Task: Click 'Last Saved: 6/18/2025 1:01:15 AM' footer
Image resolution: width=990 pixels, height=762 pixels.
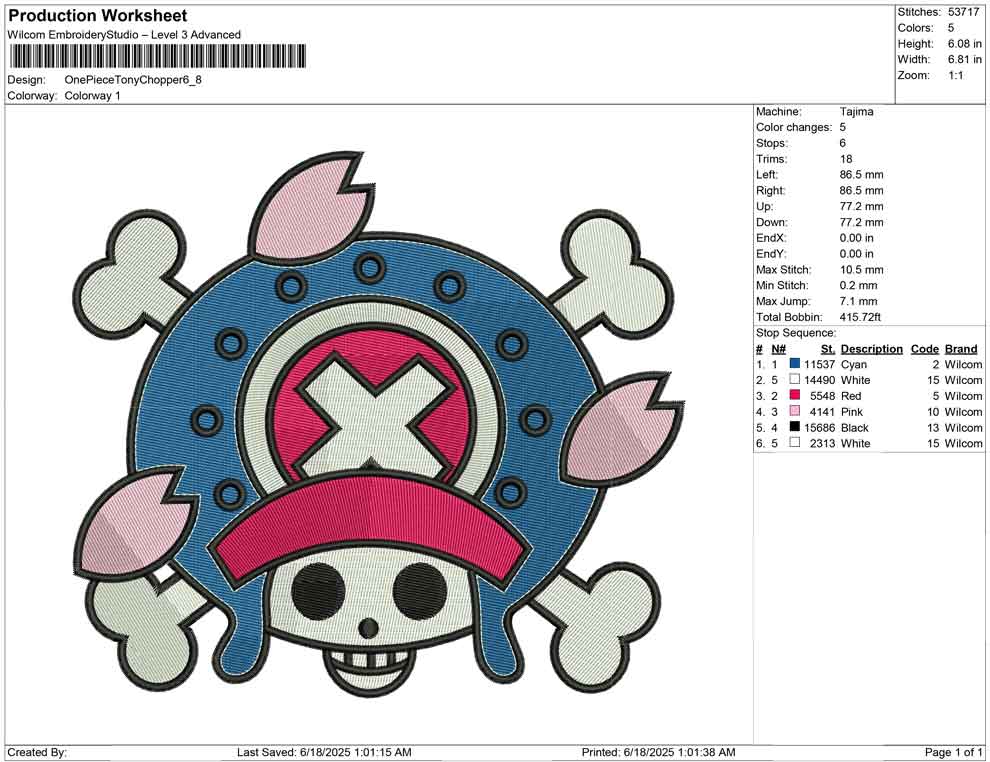Action: [325, 752]
